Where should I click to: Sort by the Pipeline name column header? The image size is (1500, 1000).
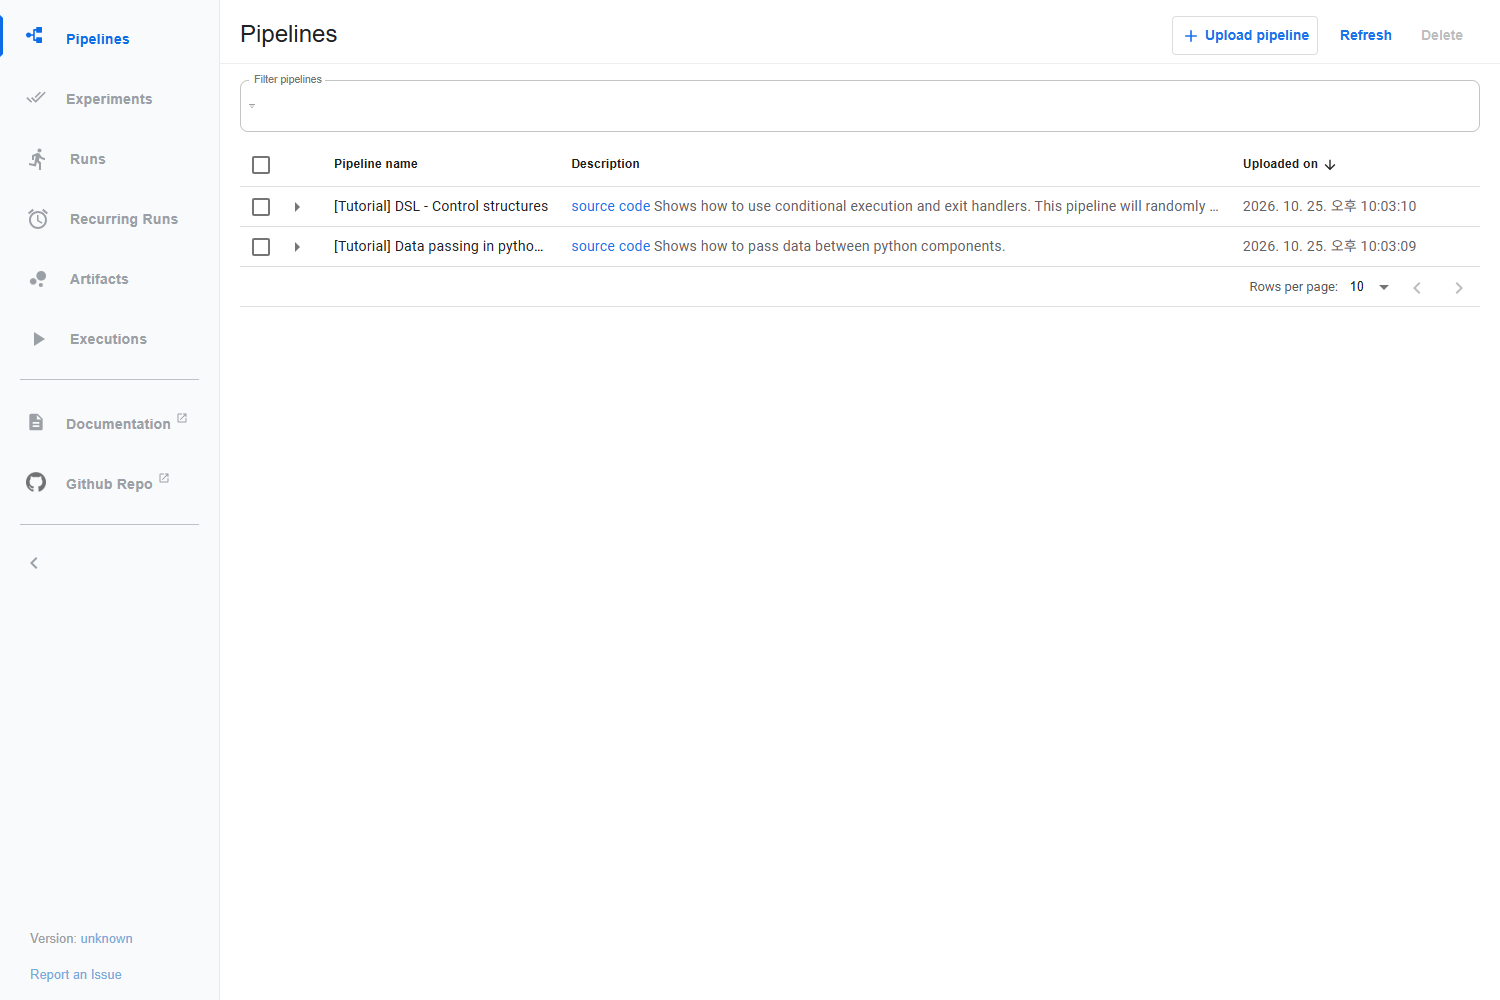pos(376,164)
